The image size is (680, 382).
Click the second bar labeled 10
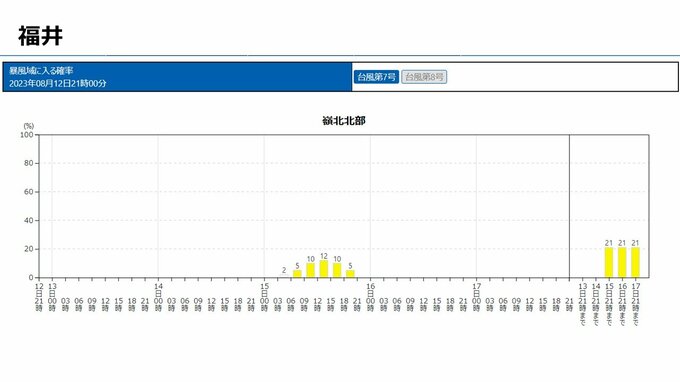(337, 270)
